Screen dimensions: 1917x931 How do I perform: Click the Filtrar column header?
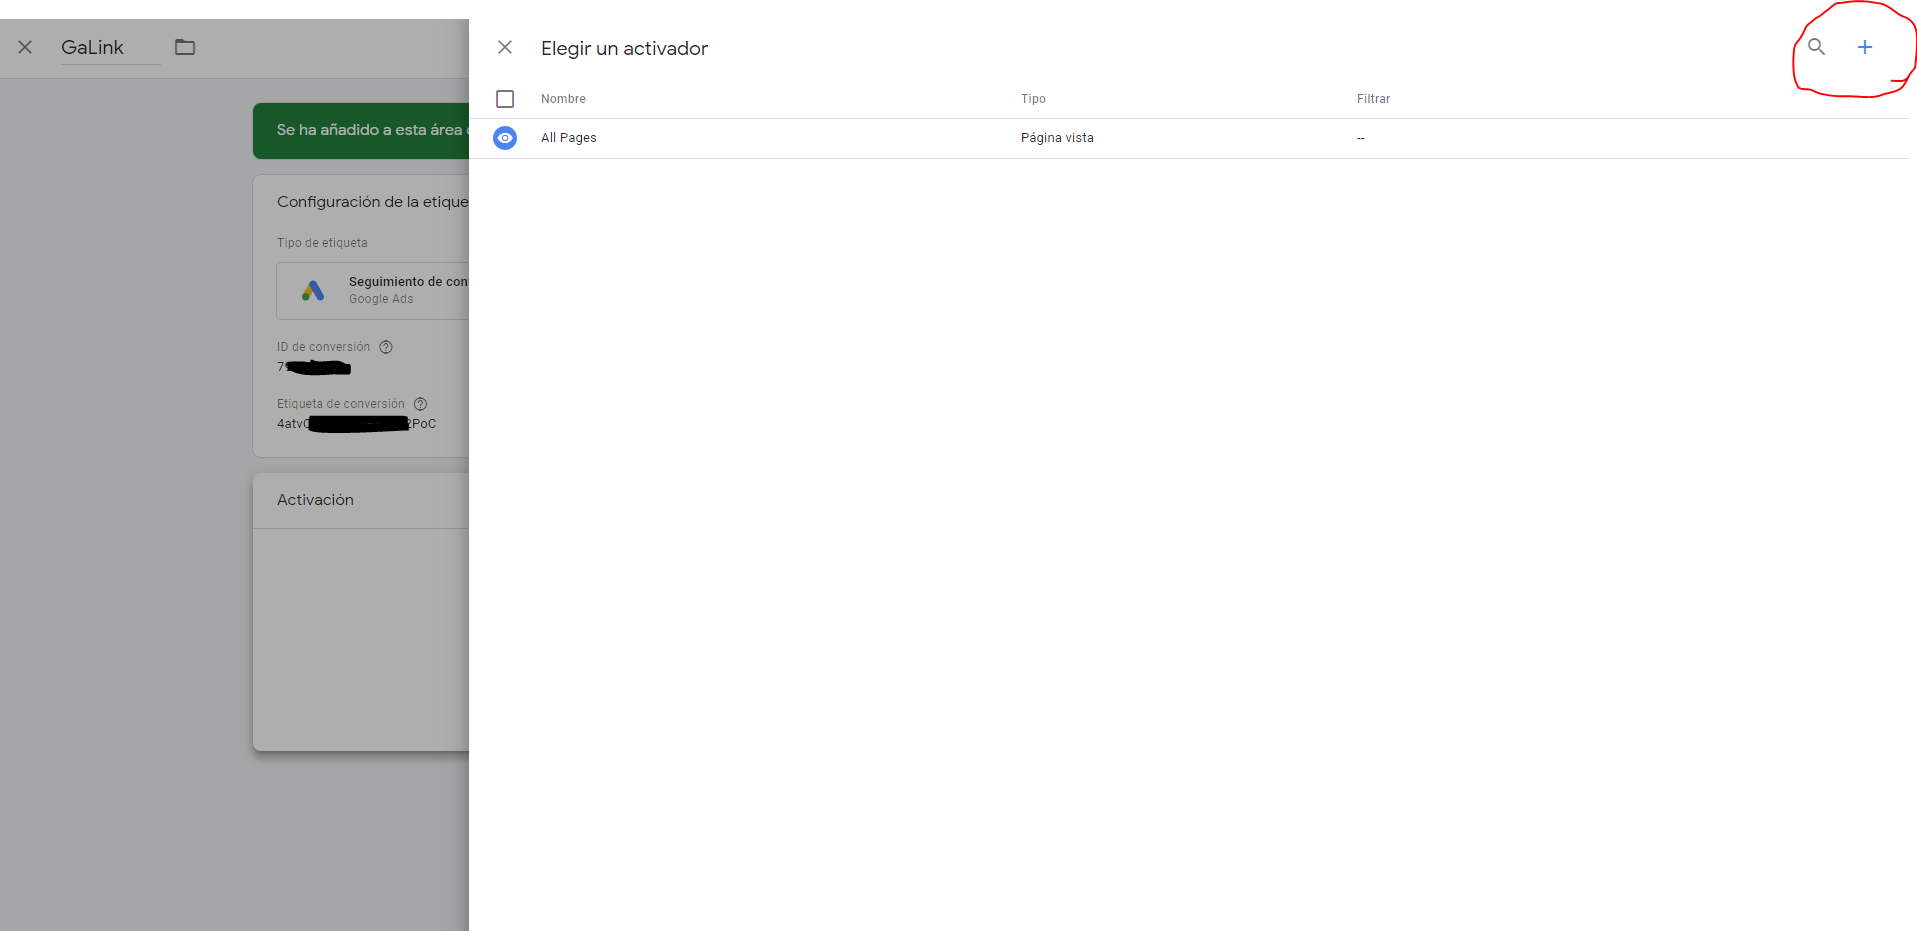tap(1373, 99)
